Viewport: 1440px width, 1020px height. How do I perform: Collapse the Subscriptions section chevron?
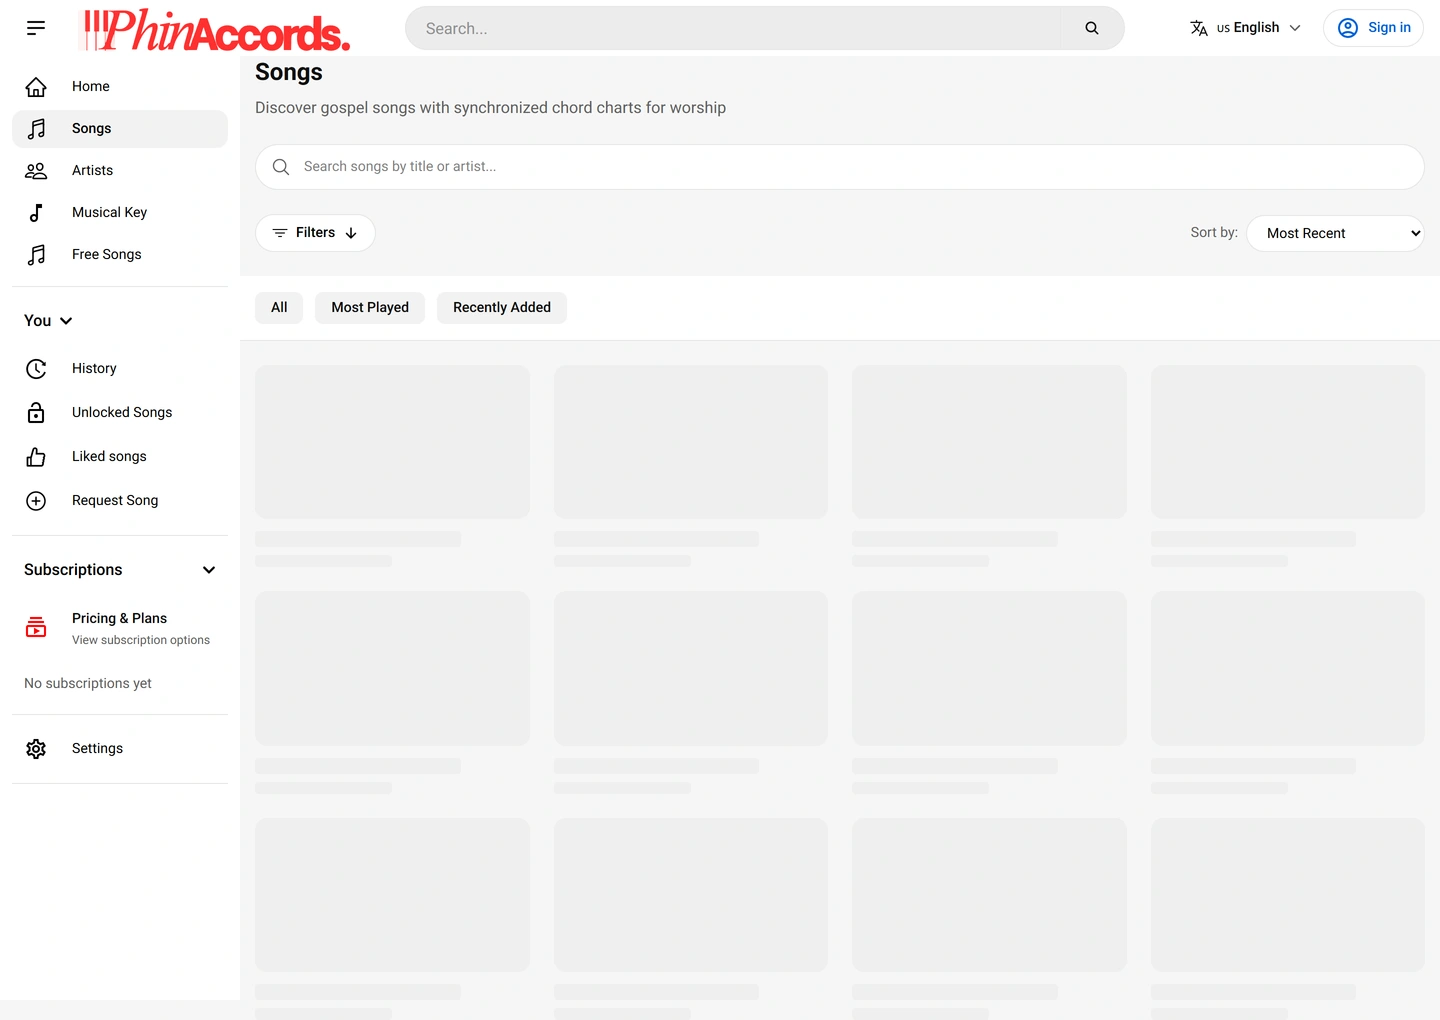click(209, 570)
